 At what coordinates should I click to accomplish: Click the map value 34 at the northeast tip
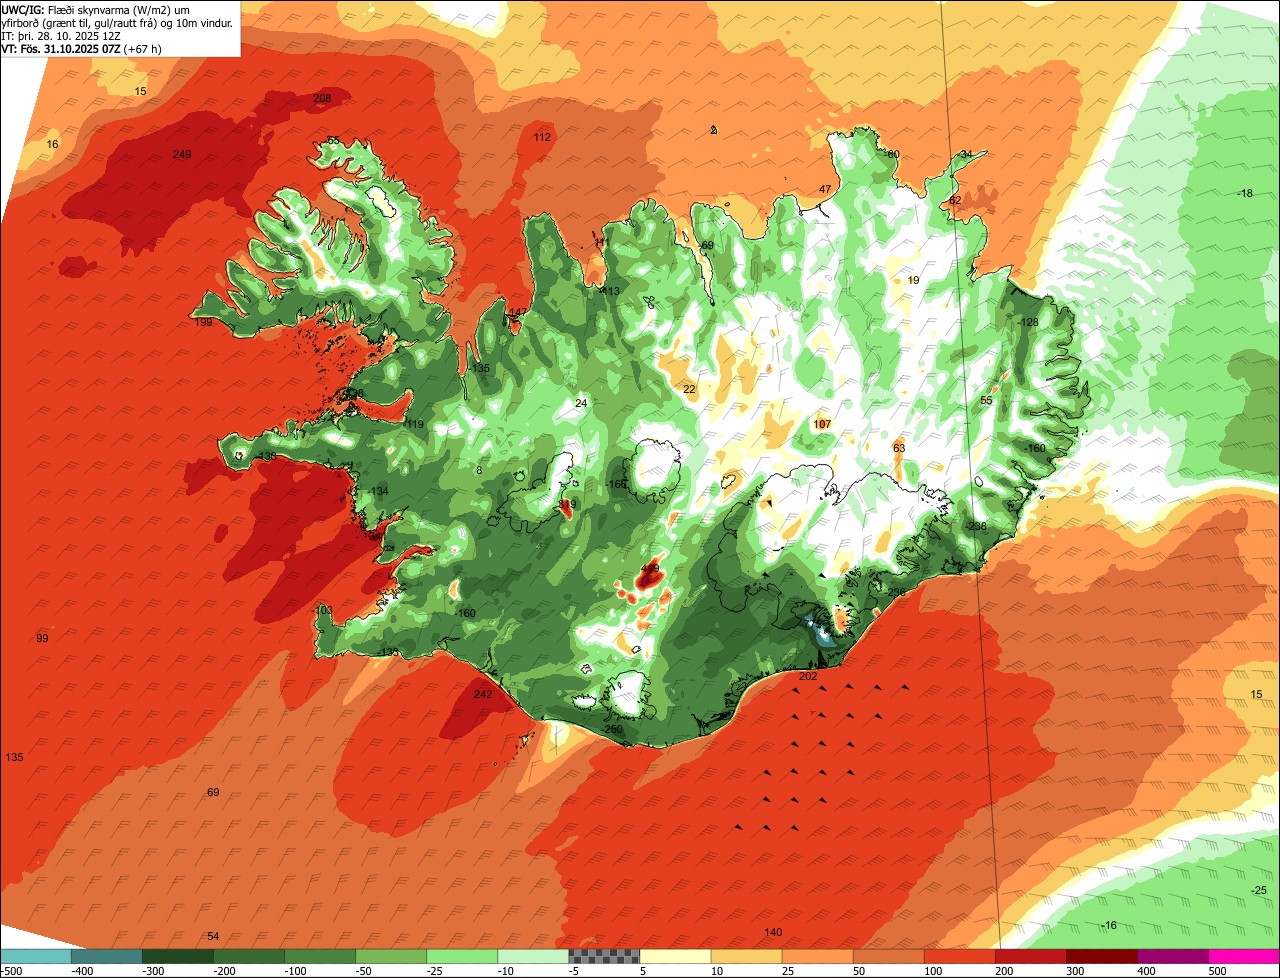coord(966,154)
